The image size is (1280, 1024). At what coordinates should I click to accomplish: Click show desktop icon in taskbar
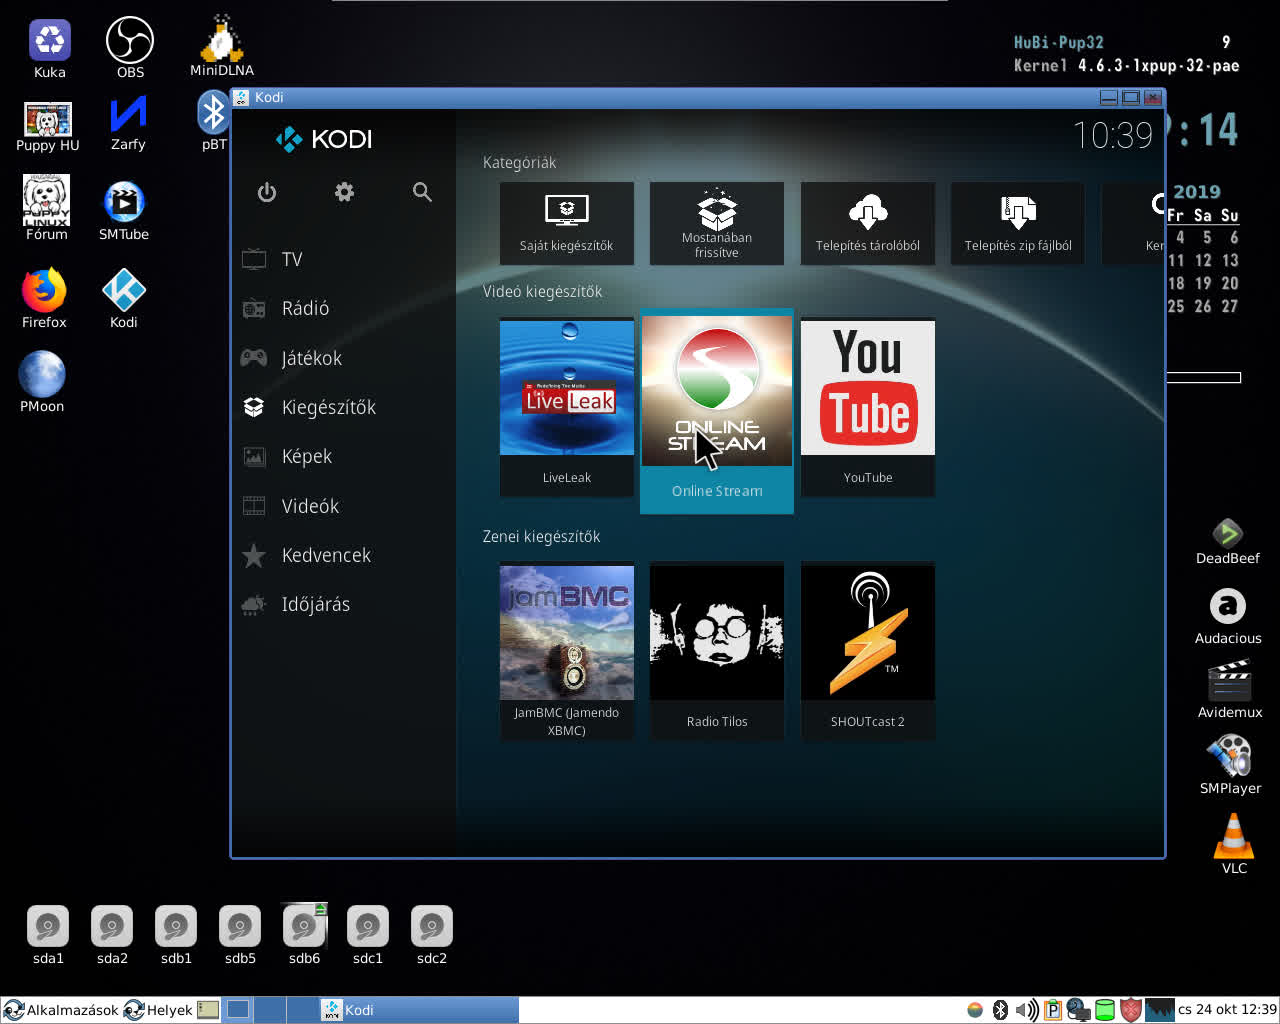click(x=208, y=1010)
